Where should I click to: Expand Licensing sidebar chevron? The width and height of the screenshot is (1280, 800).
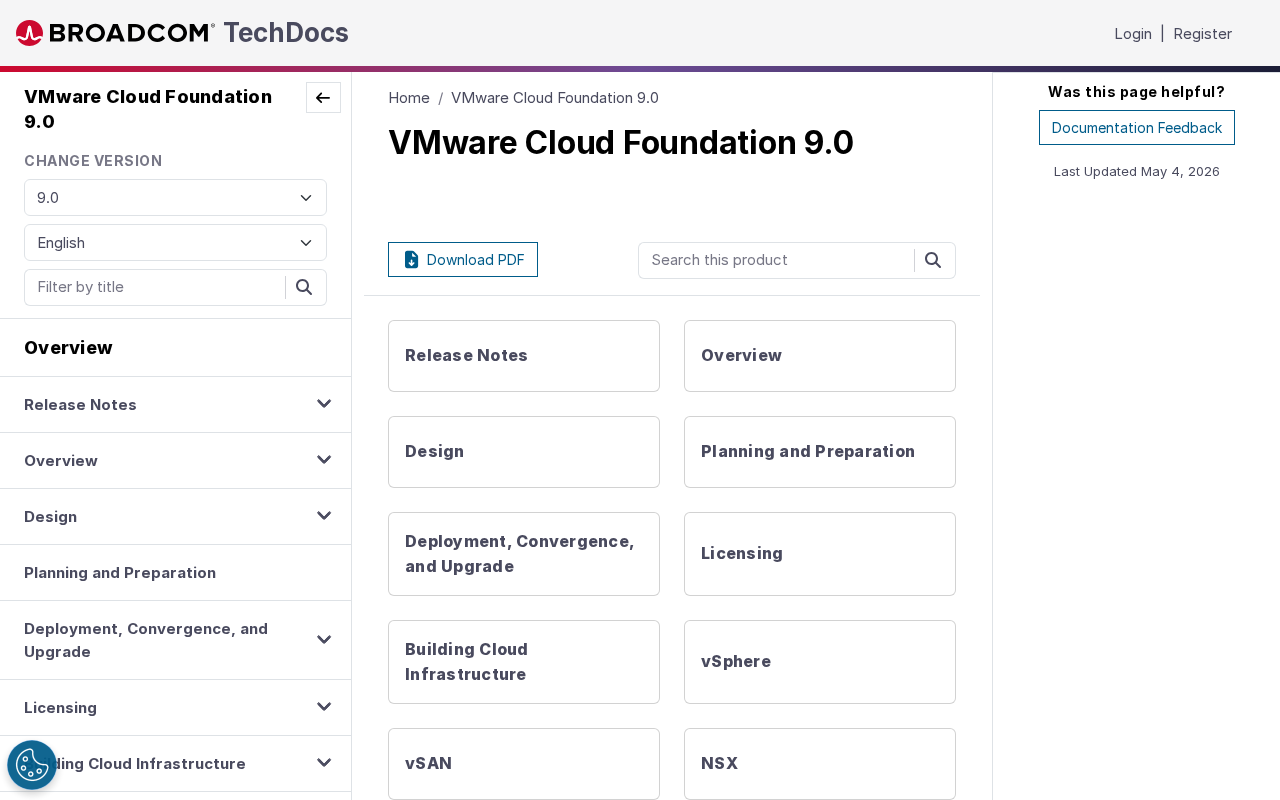point(324,707)
